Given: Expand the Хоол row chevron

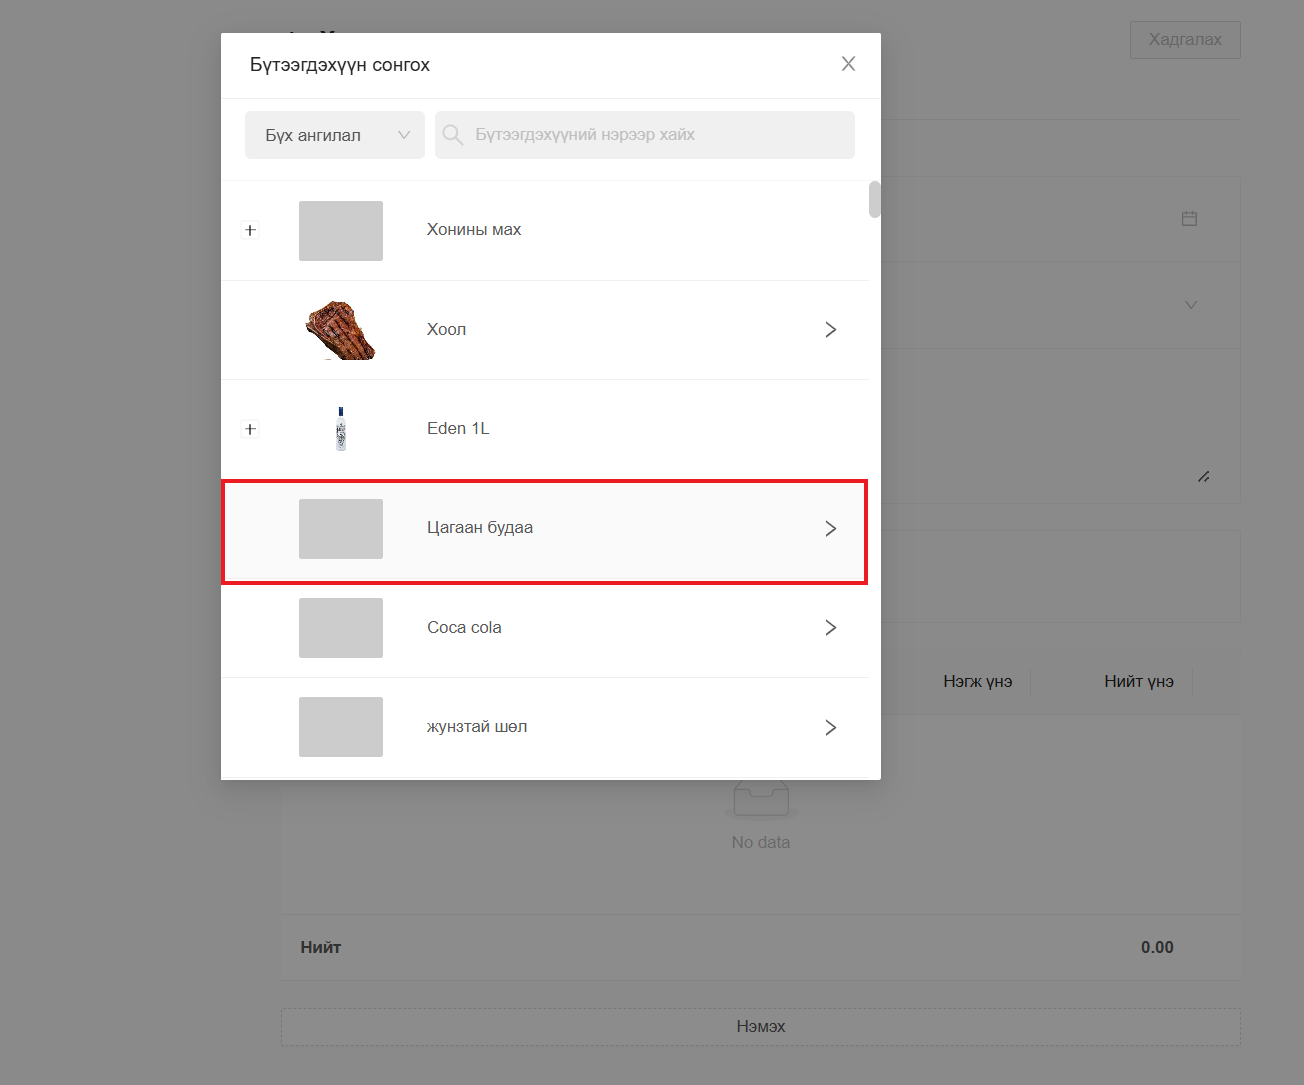Looking at the screenshot, I should coord(830,330).
